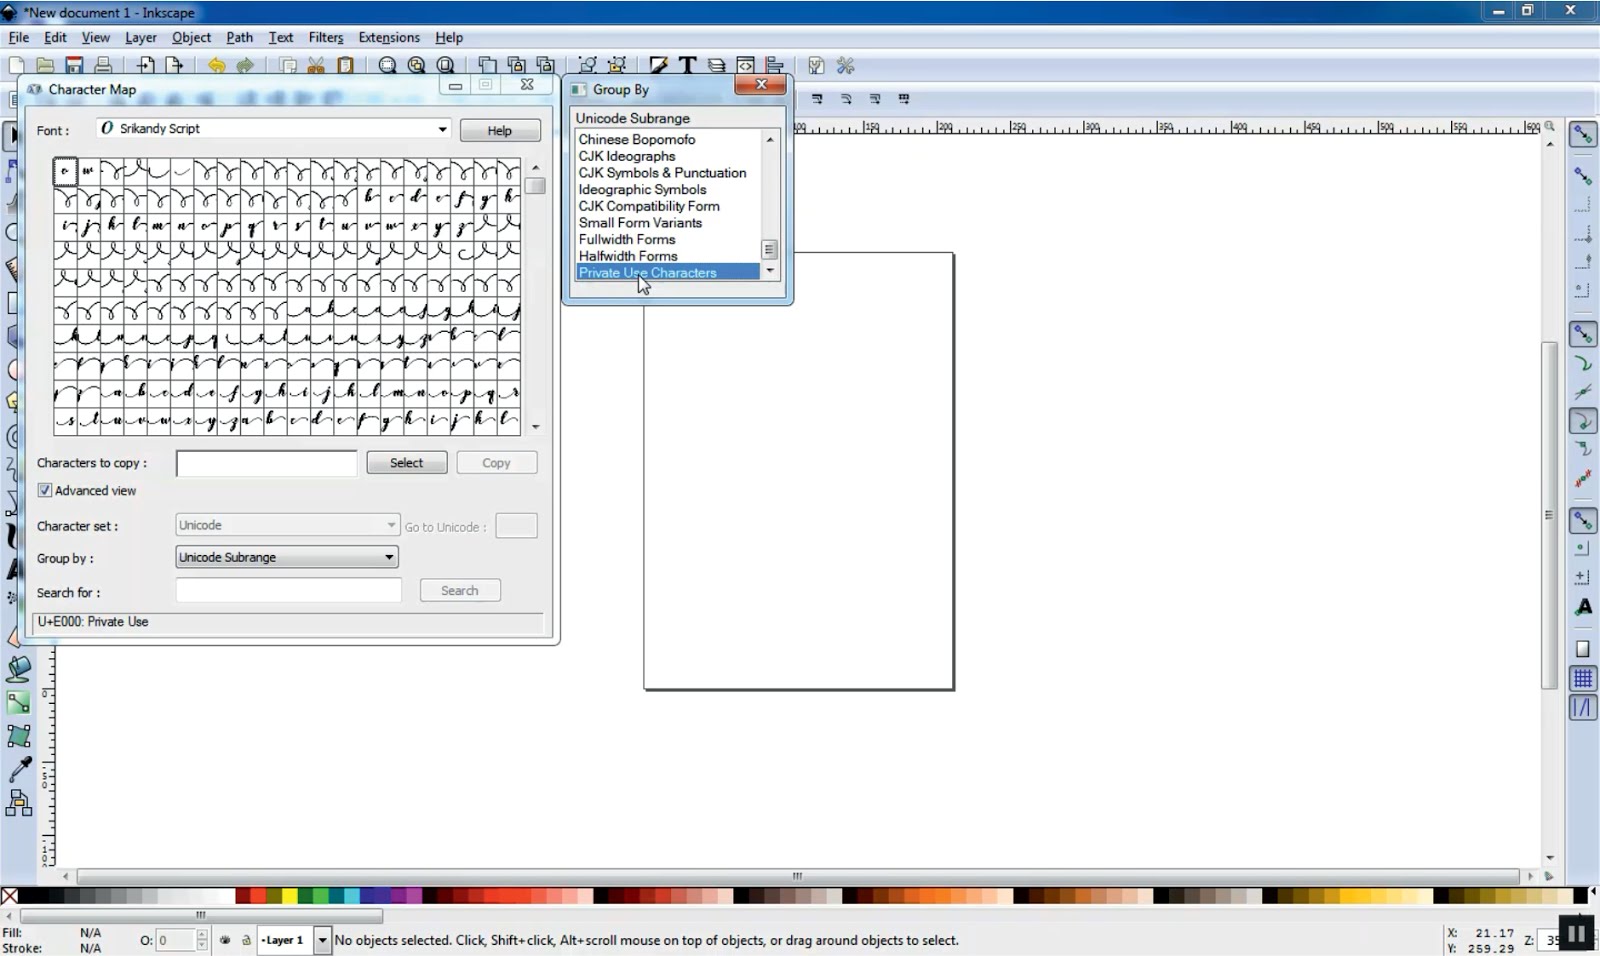
Task: Open the XML editor from the command bar
Action: [x=747, y=65]
